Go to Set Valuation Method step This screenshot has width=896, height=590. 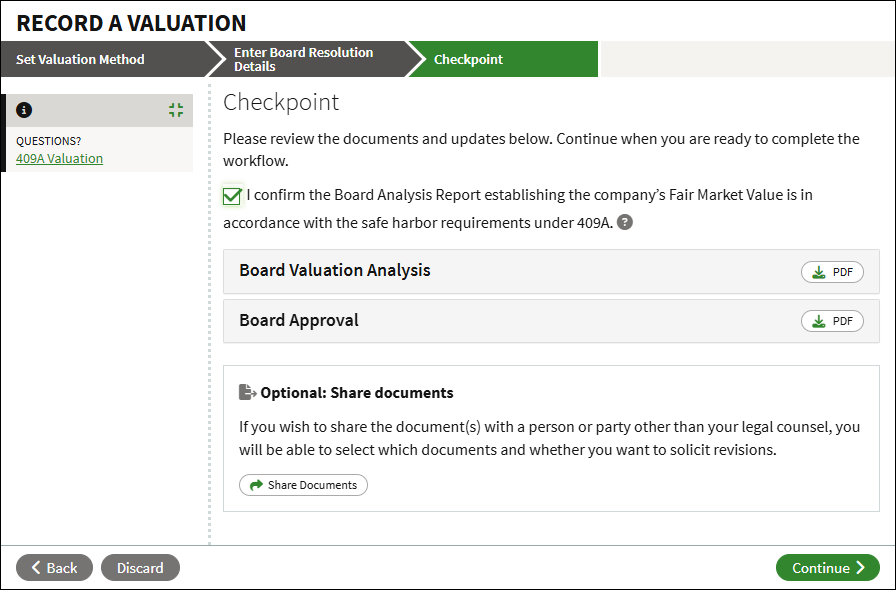(x=103, y=59)
